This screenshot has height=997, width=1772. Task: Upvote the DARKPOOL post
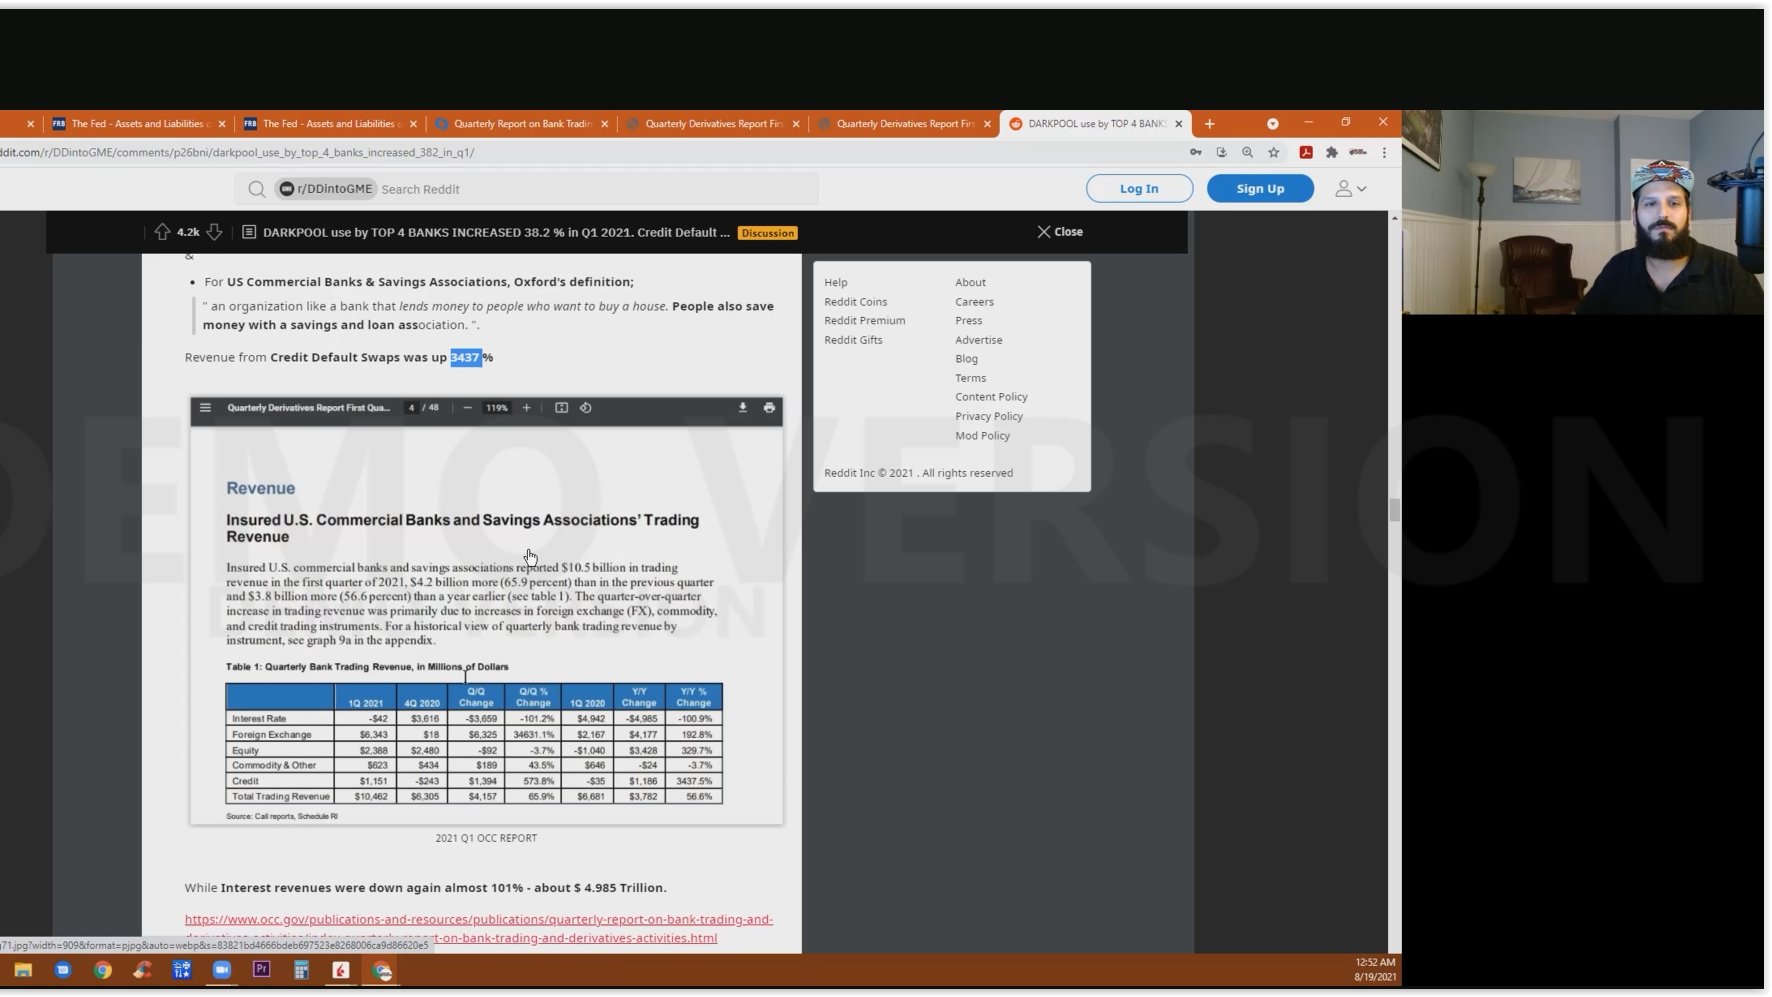(162, 232)
